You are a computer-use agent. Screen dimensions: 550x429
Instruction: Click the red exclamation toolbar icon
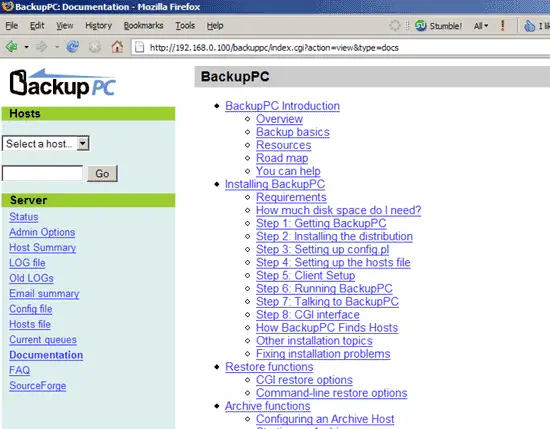tap(503, 25)
